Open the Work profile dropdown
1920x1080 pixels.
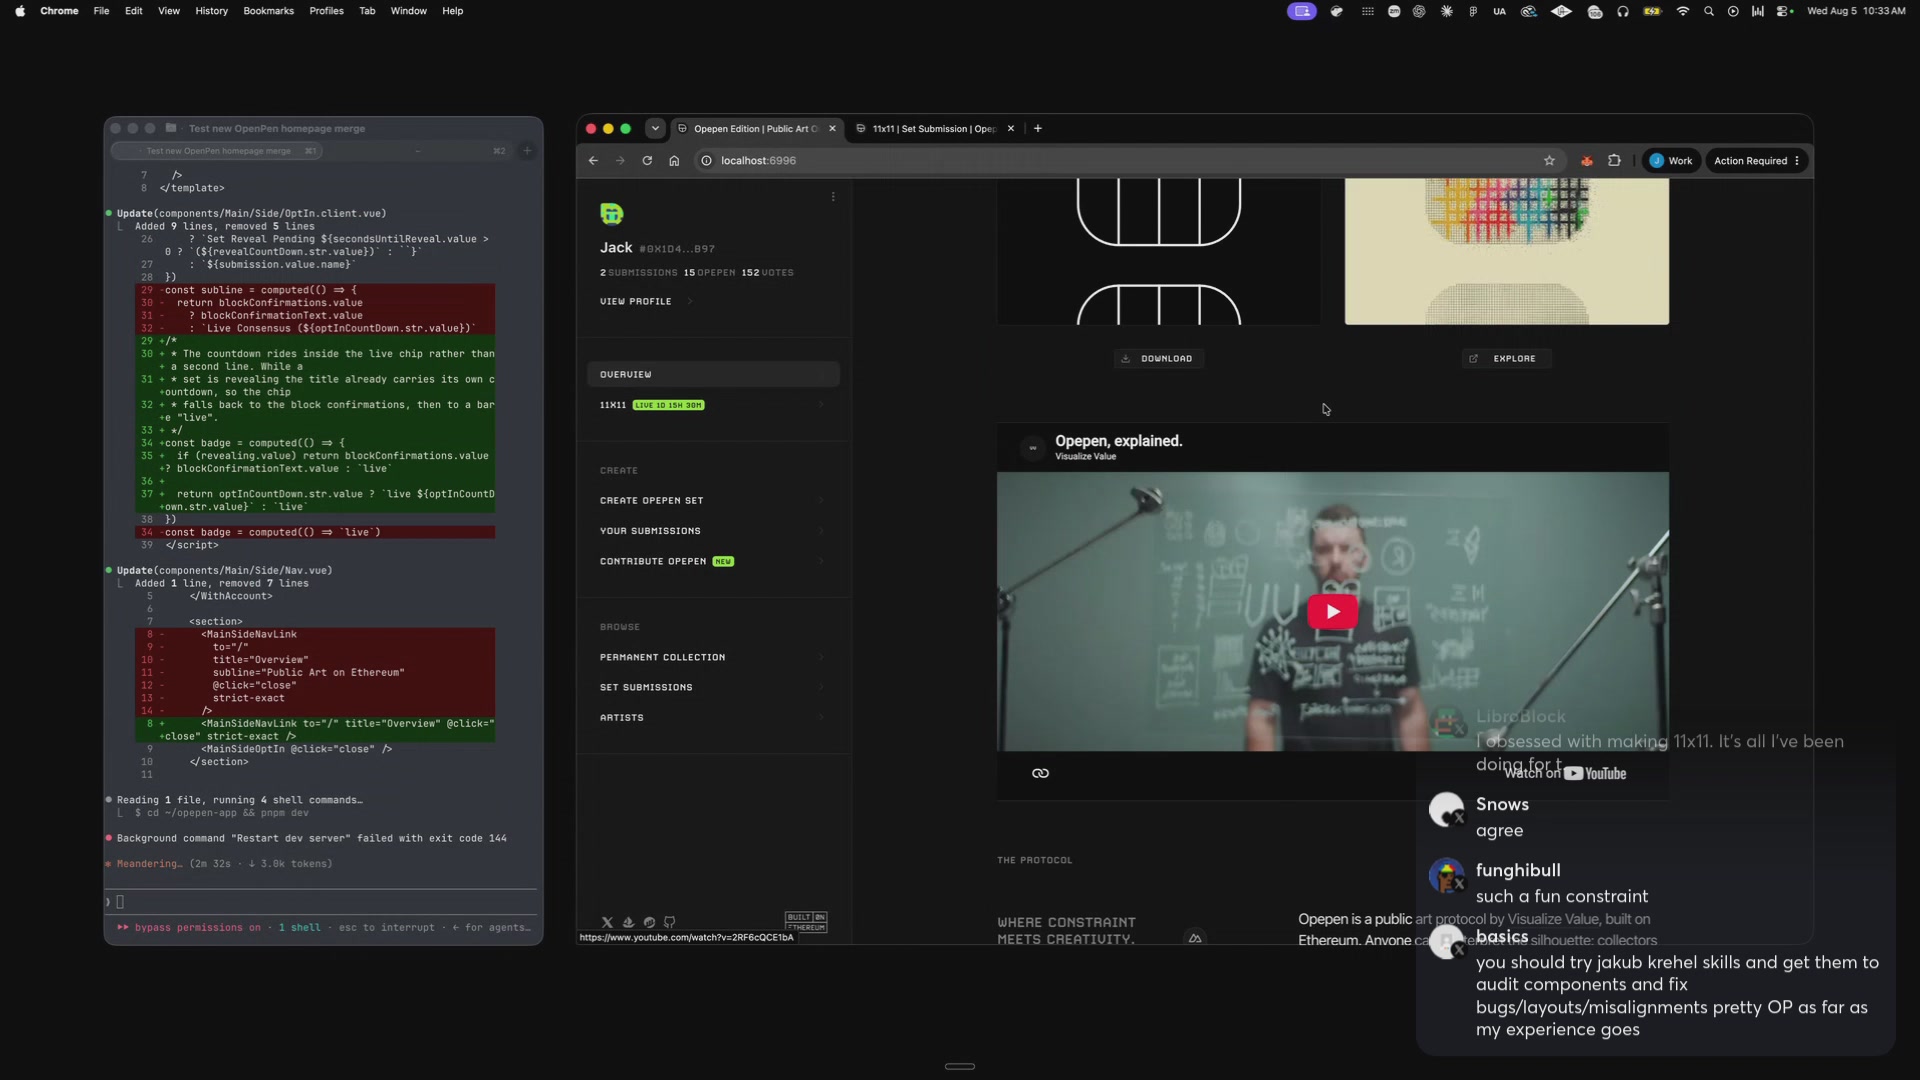click(1671, 160)
